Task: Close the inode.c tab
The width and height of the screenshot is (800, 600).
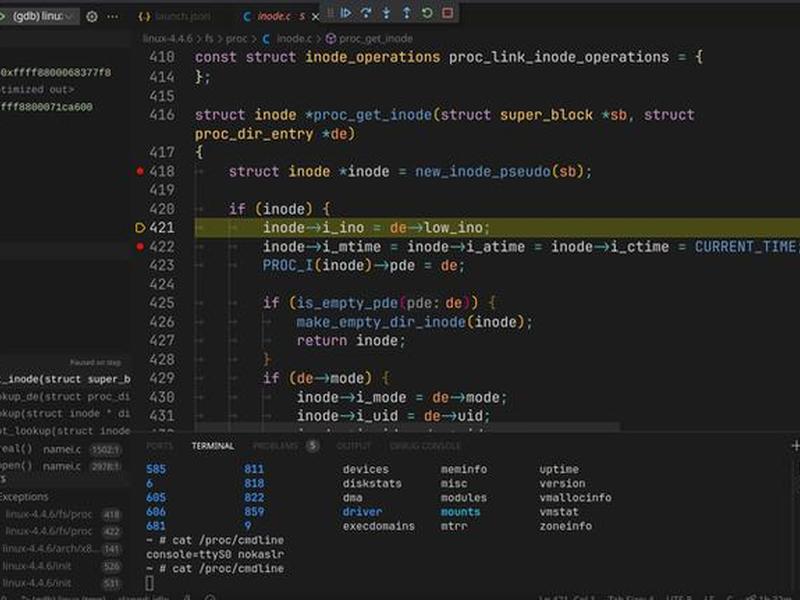Action: tap(315, 17)
